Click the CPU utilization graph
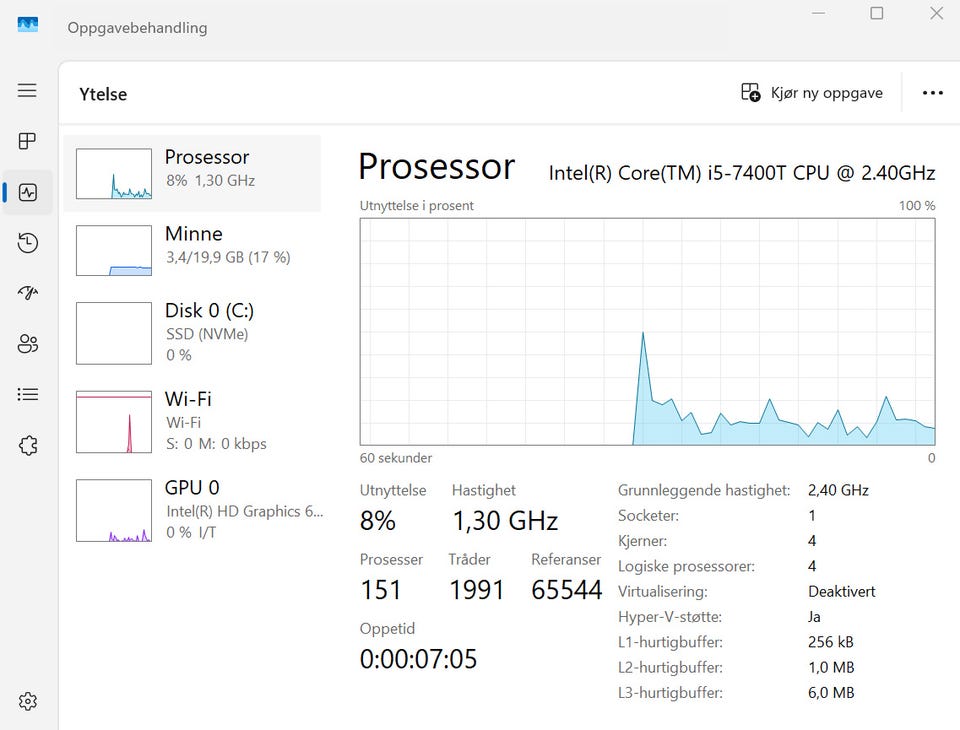Viewport: 960px width, 730px height. click(647, 331)
